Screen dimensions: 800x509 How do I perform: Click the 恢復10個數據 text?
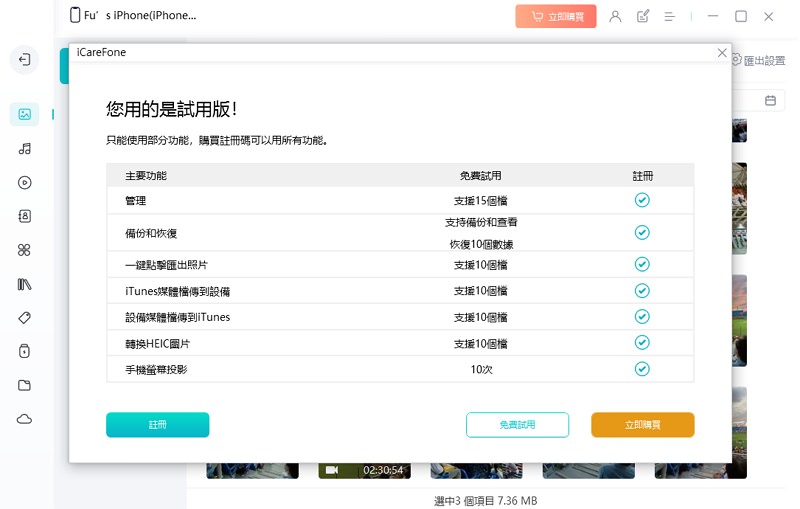pos(481,244)
